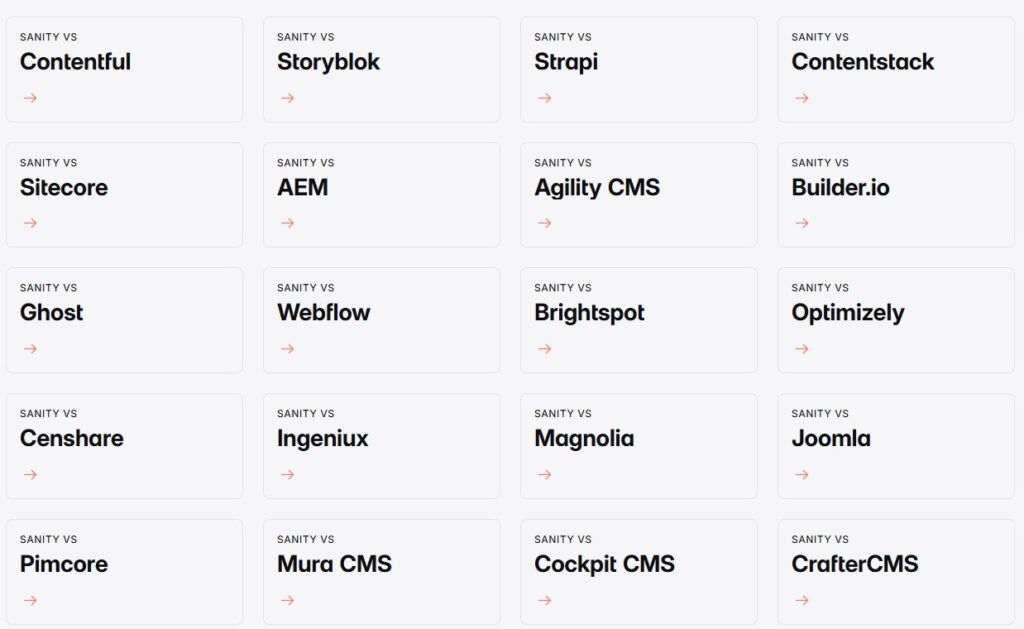The width and height of the screenshot is (1024, 629).
Task: Click the arrow icon under CrafterCMS
Action: pos(801,600)
